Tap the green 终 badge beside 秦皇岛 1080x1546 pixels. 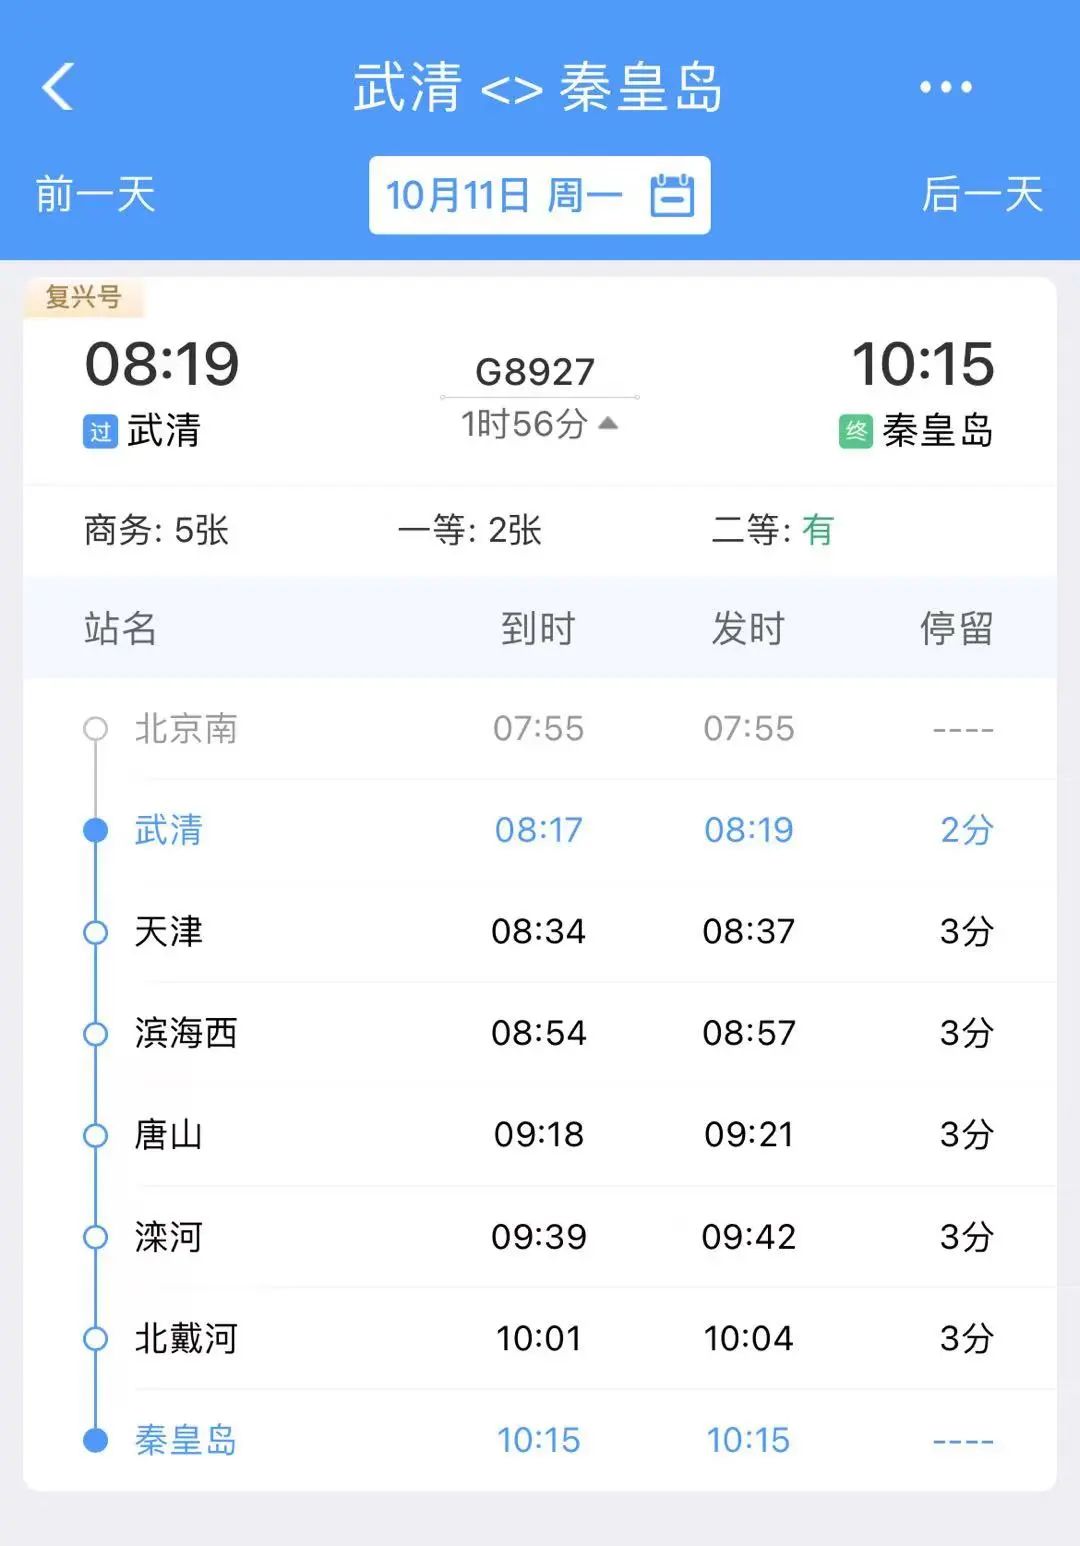coord(856,432)
